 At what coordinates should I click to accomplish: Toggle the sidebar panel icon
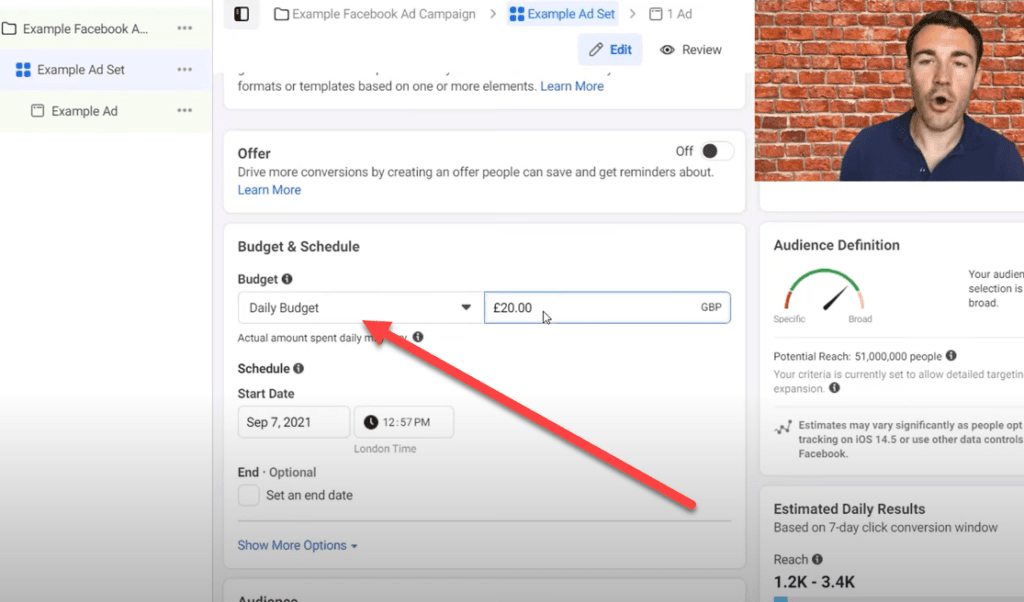(x=241, y=14)
